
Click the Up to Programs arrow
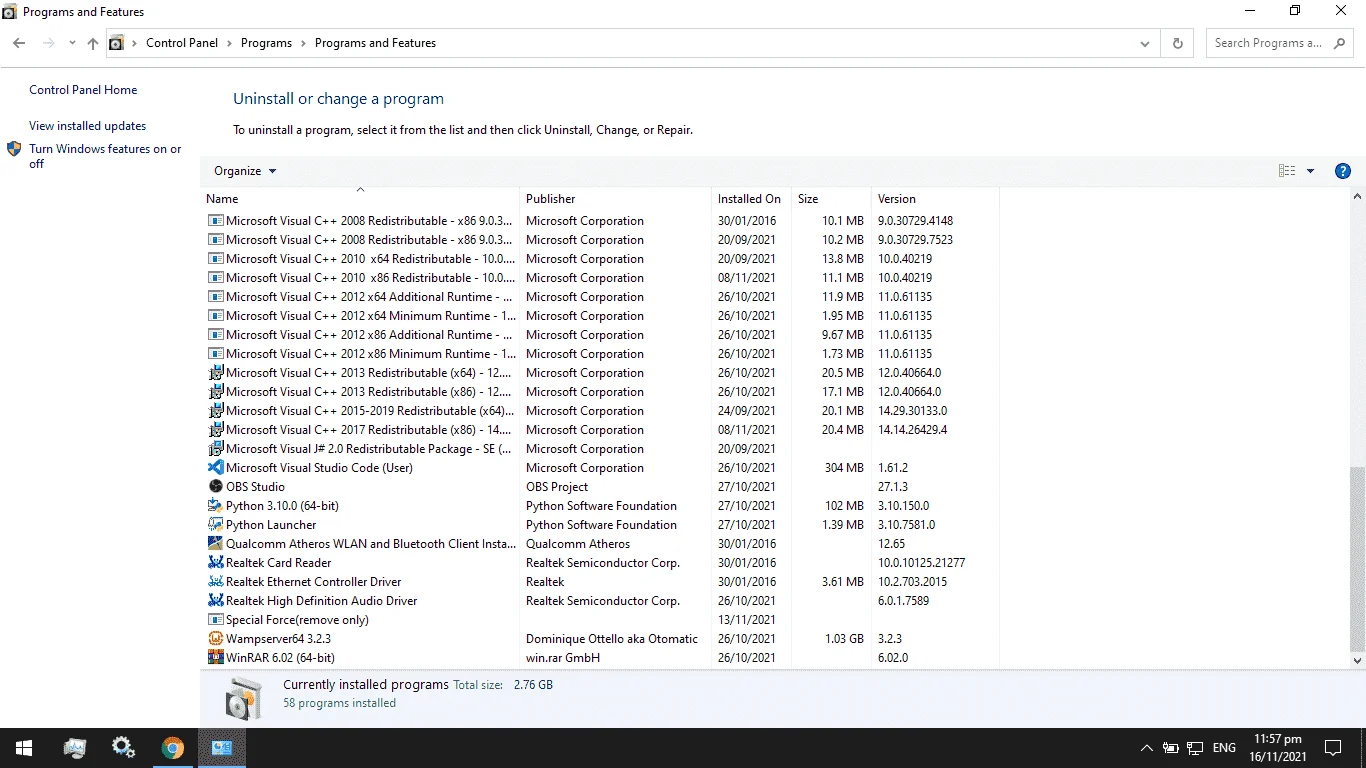[93, 43]
